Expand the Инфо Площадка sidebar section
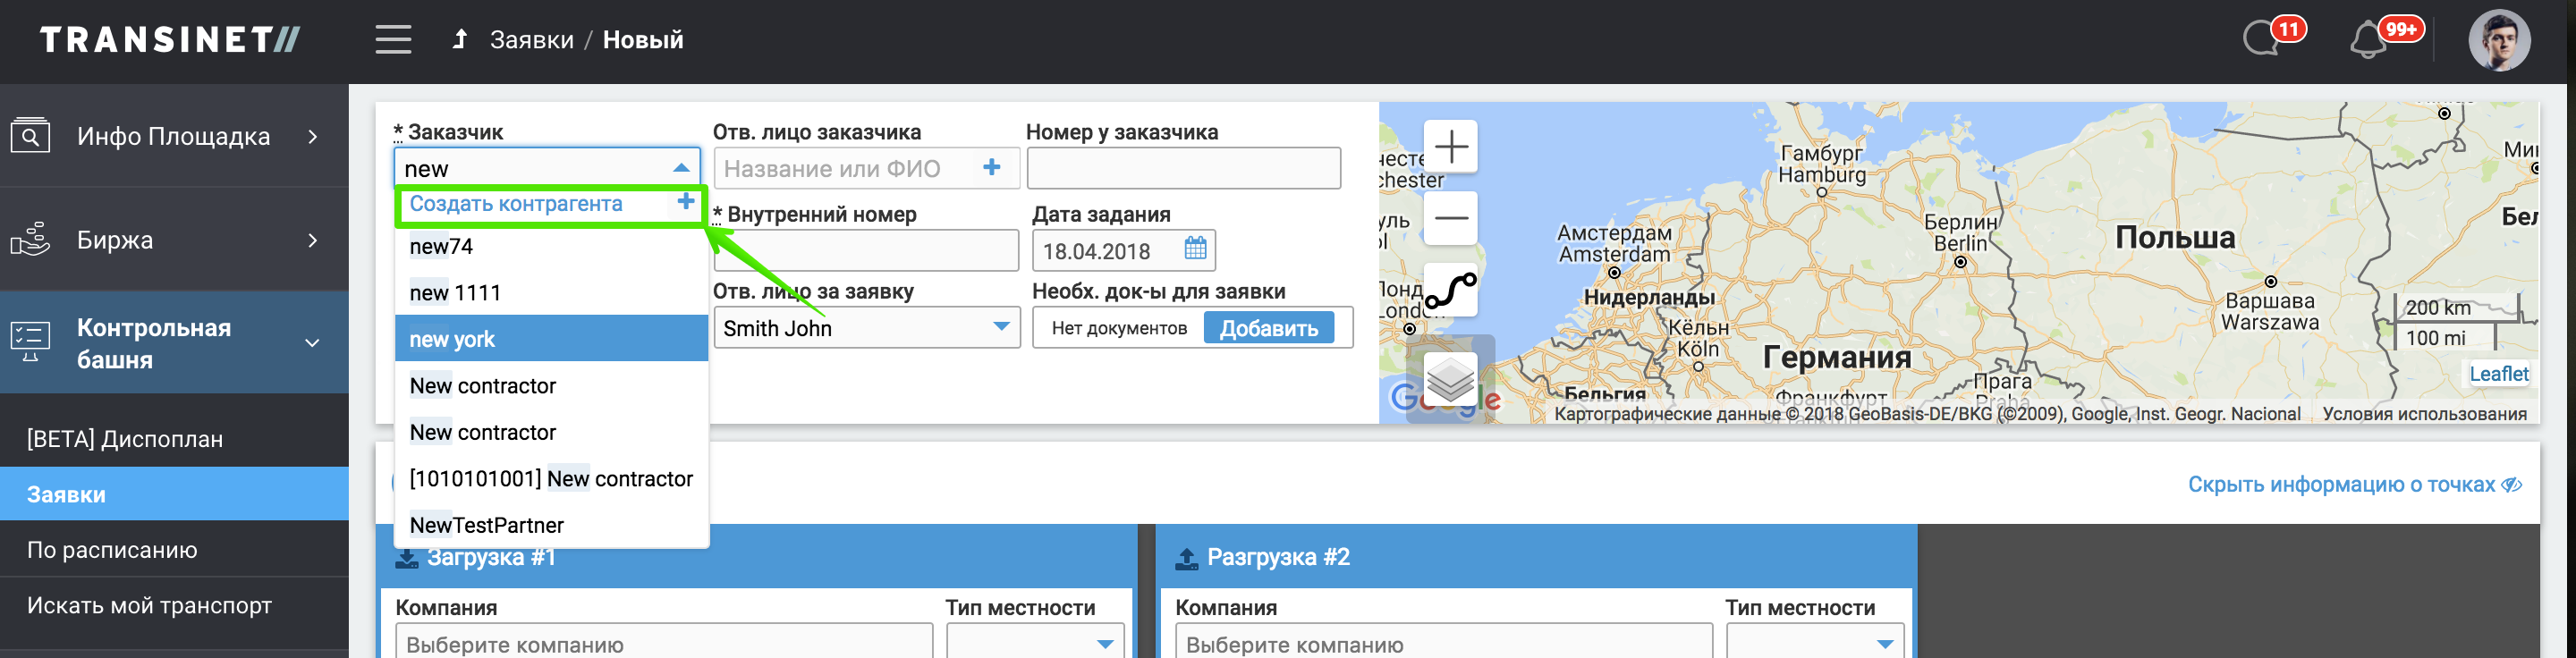This screenshot has width=2576, height=658. coord(174,137)
